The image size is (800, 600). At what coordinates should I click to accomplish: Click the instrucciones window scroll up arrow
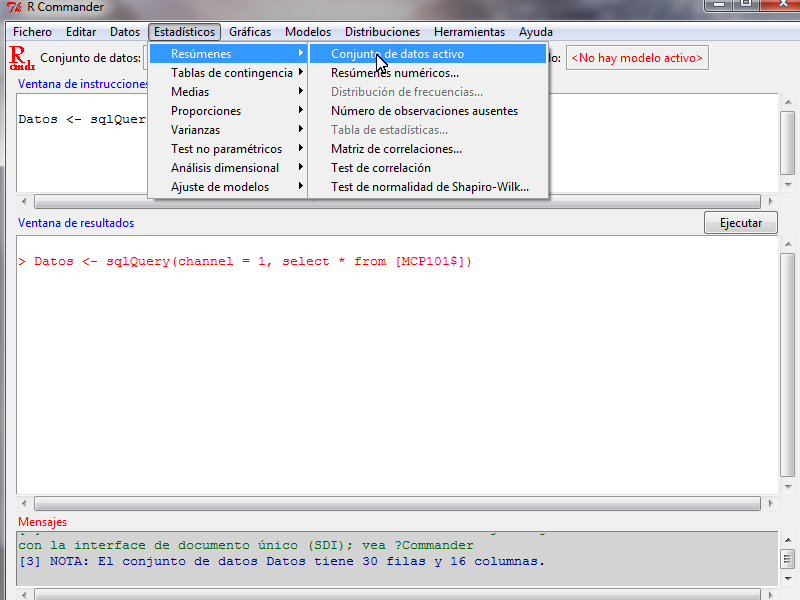pos(788,102)
